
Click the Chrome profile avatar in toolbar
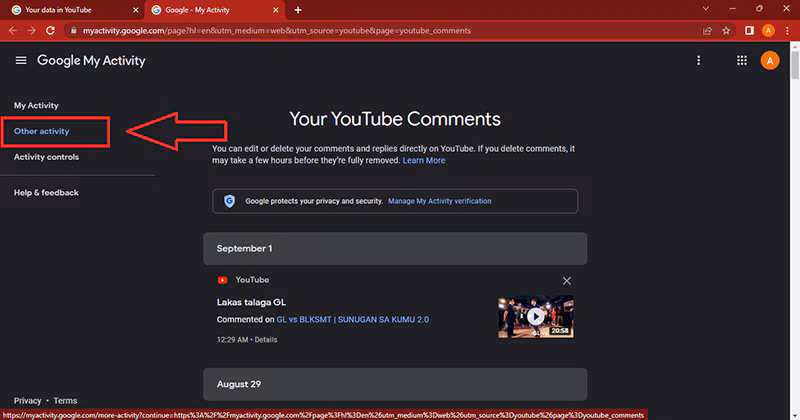coord(768,31)
